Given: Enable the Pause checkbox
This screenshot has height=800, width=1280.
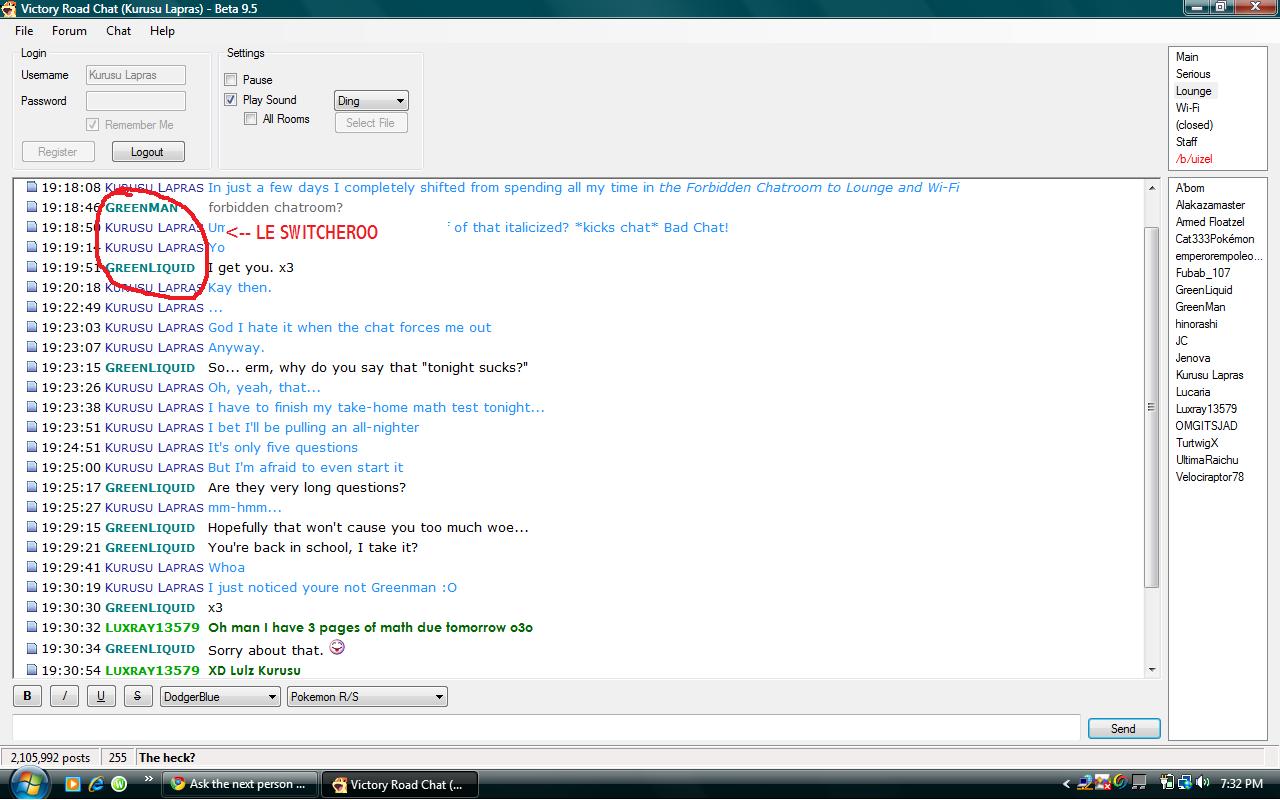Looking at the screenshot, I should point(231,80).
